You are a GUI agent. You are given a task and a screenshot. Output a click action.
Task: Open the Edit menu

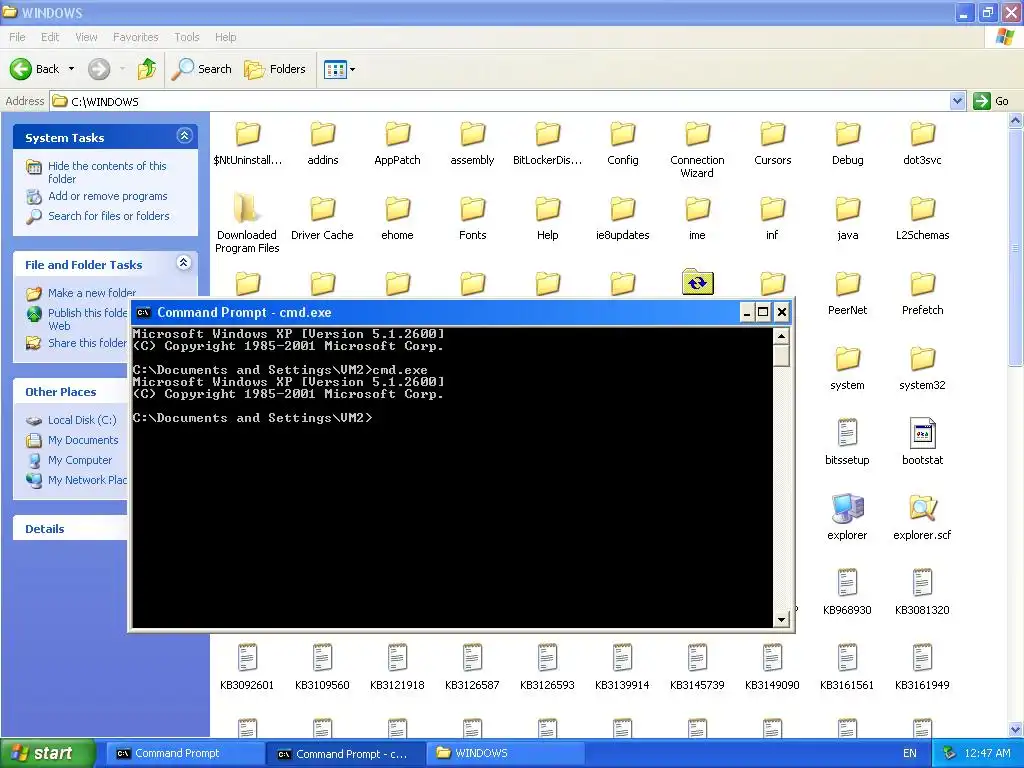point(50,37)
